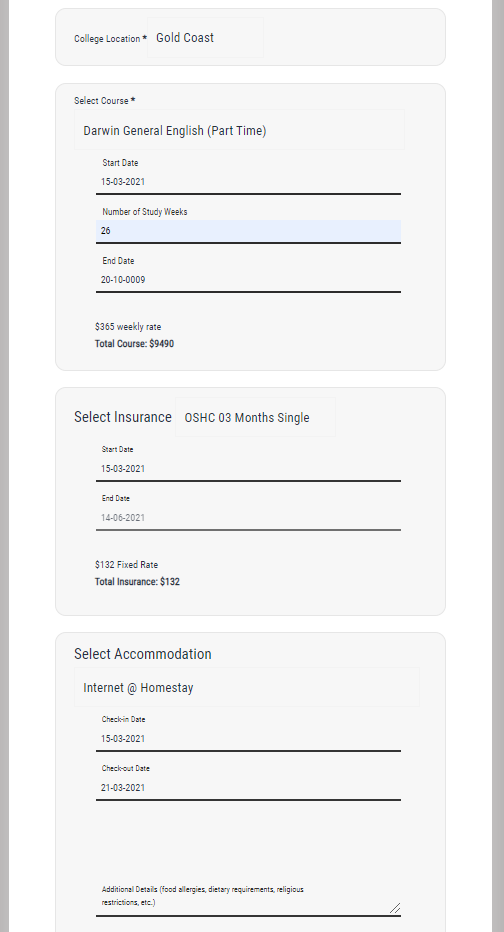Focus the Number of Study Weeks field
The height and width of the screenshot is (932, 504).
[x=248, y=231]
